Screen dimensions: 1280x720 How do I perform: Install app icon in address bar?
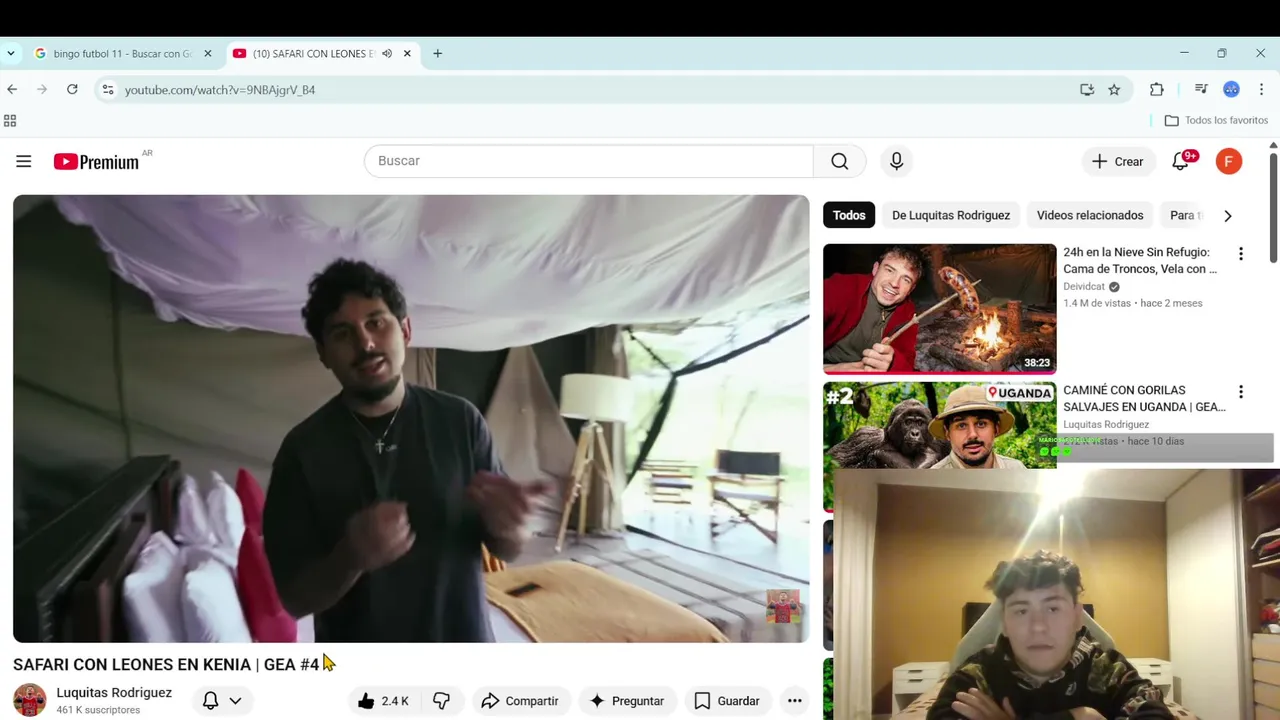[x=1087, y=90]
